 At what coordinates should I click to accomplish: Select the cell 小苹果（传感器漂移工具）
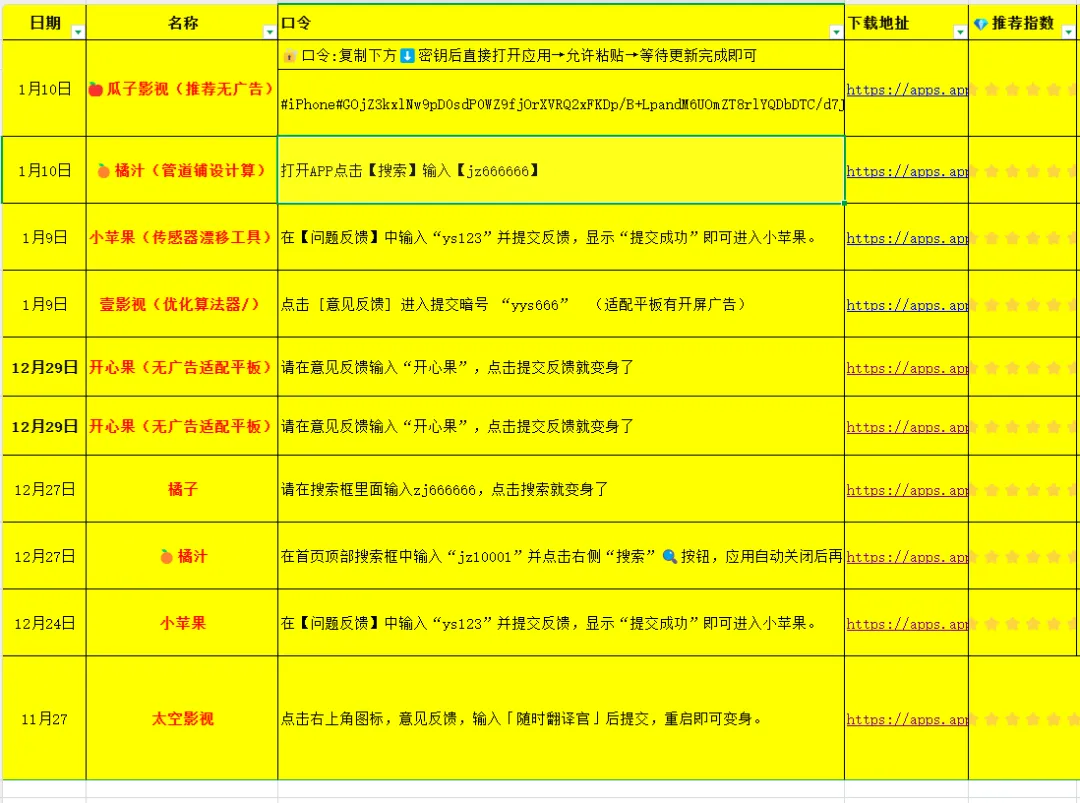click(182, 237)
